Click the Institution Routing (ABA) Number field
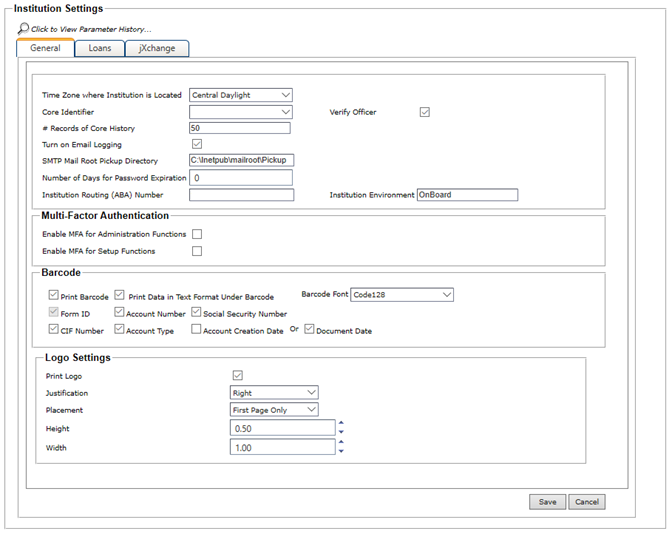Image resolution: width=672 pixels, height=534 pixels. tap(240, 195)
